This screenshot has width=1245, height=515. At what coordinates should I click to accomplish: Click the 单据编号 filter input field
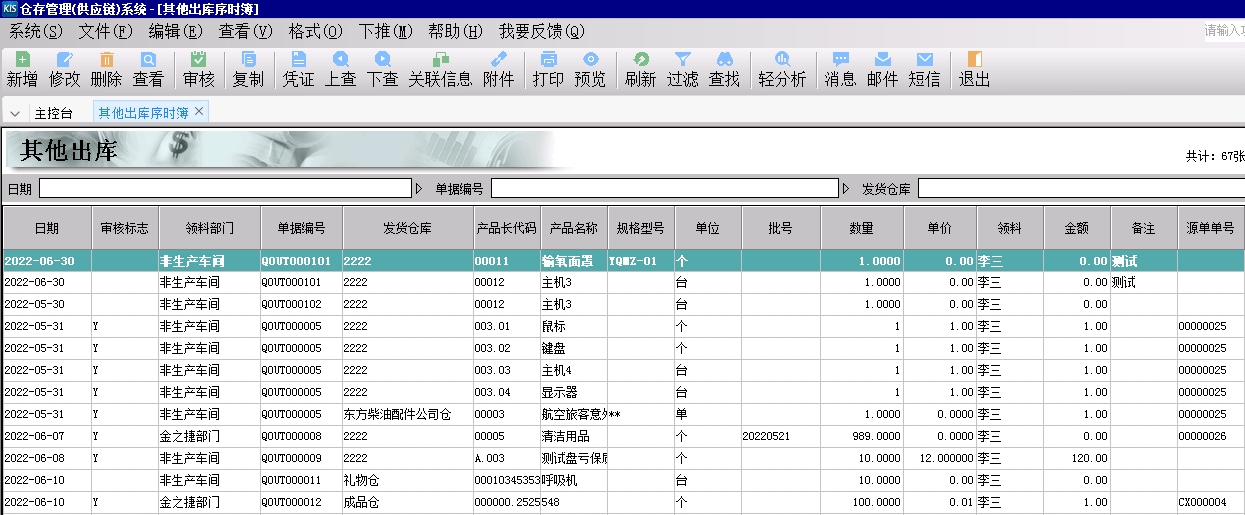[x=664, y=188]
